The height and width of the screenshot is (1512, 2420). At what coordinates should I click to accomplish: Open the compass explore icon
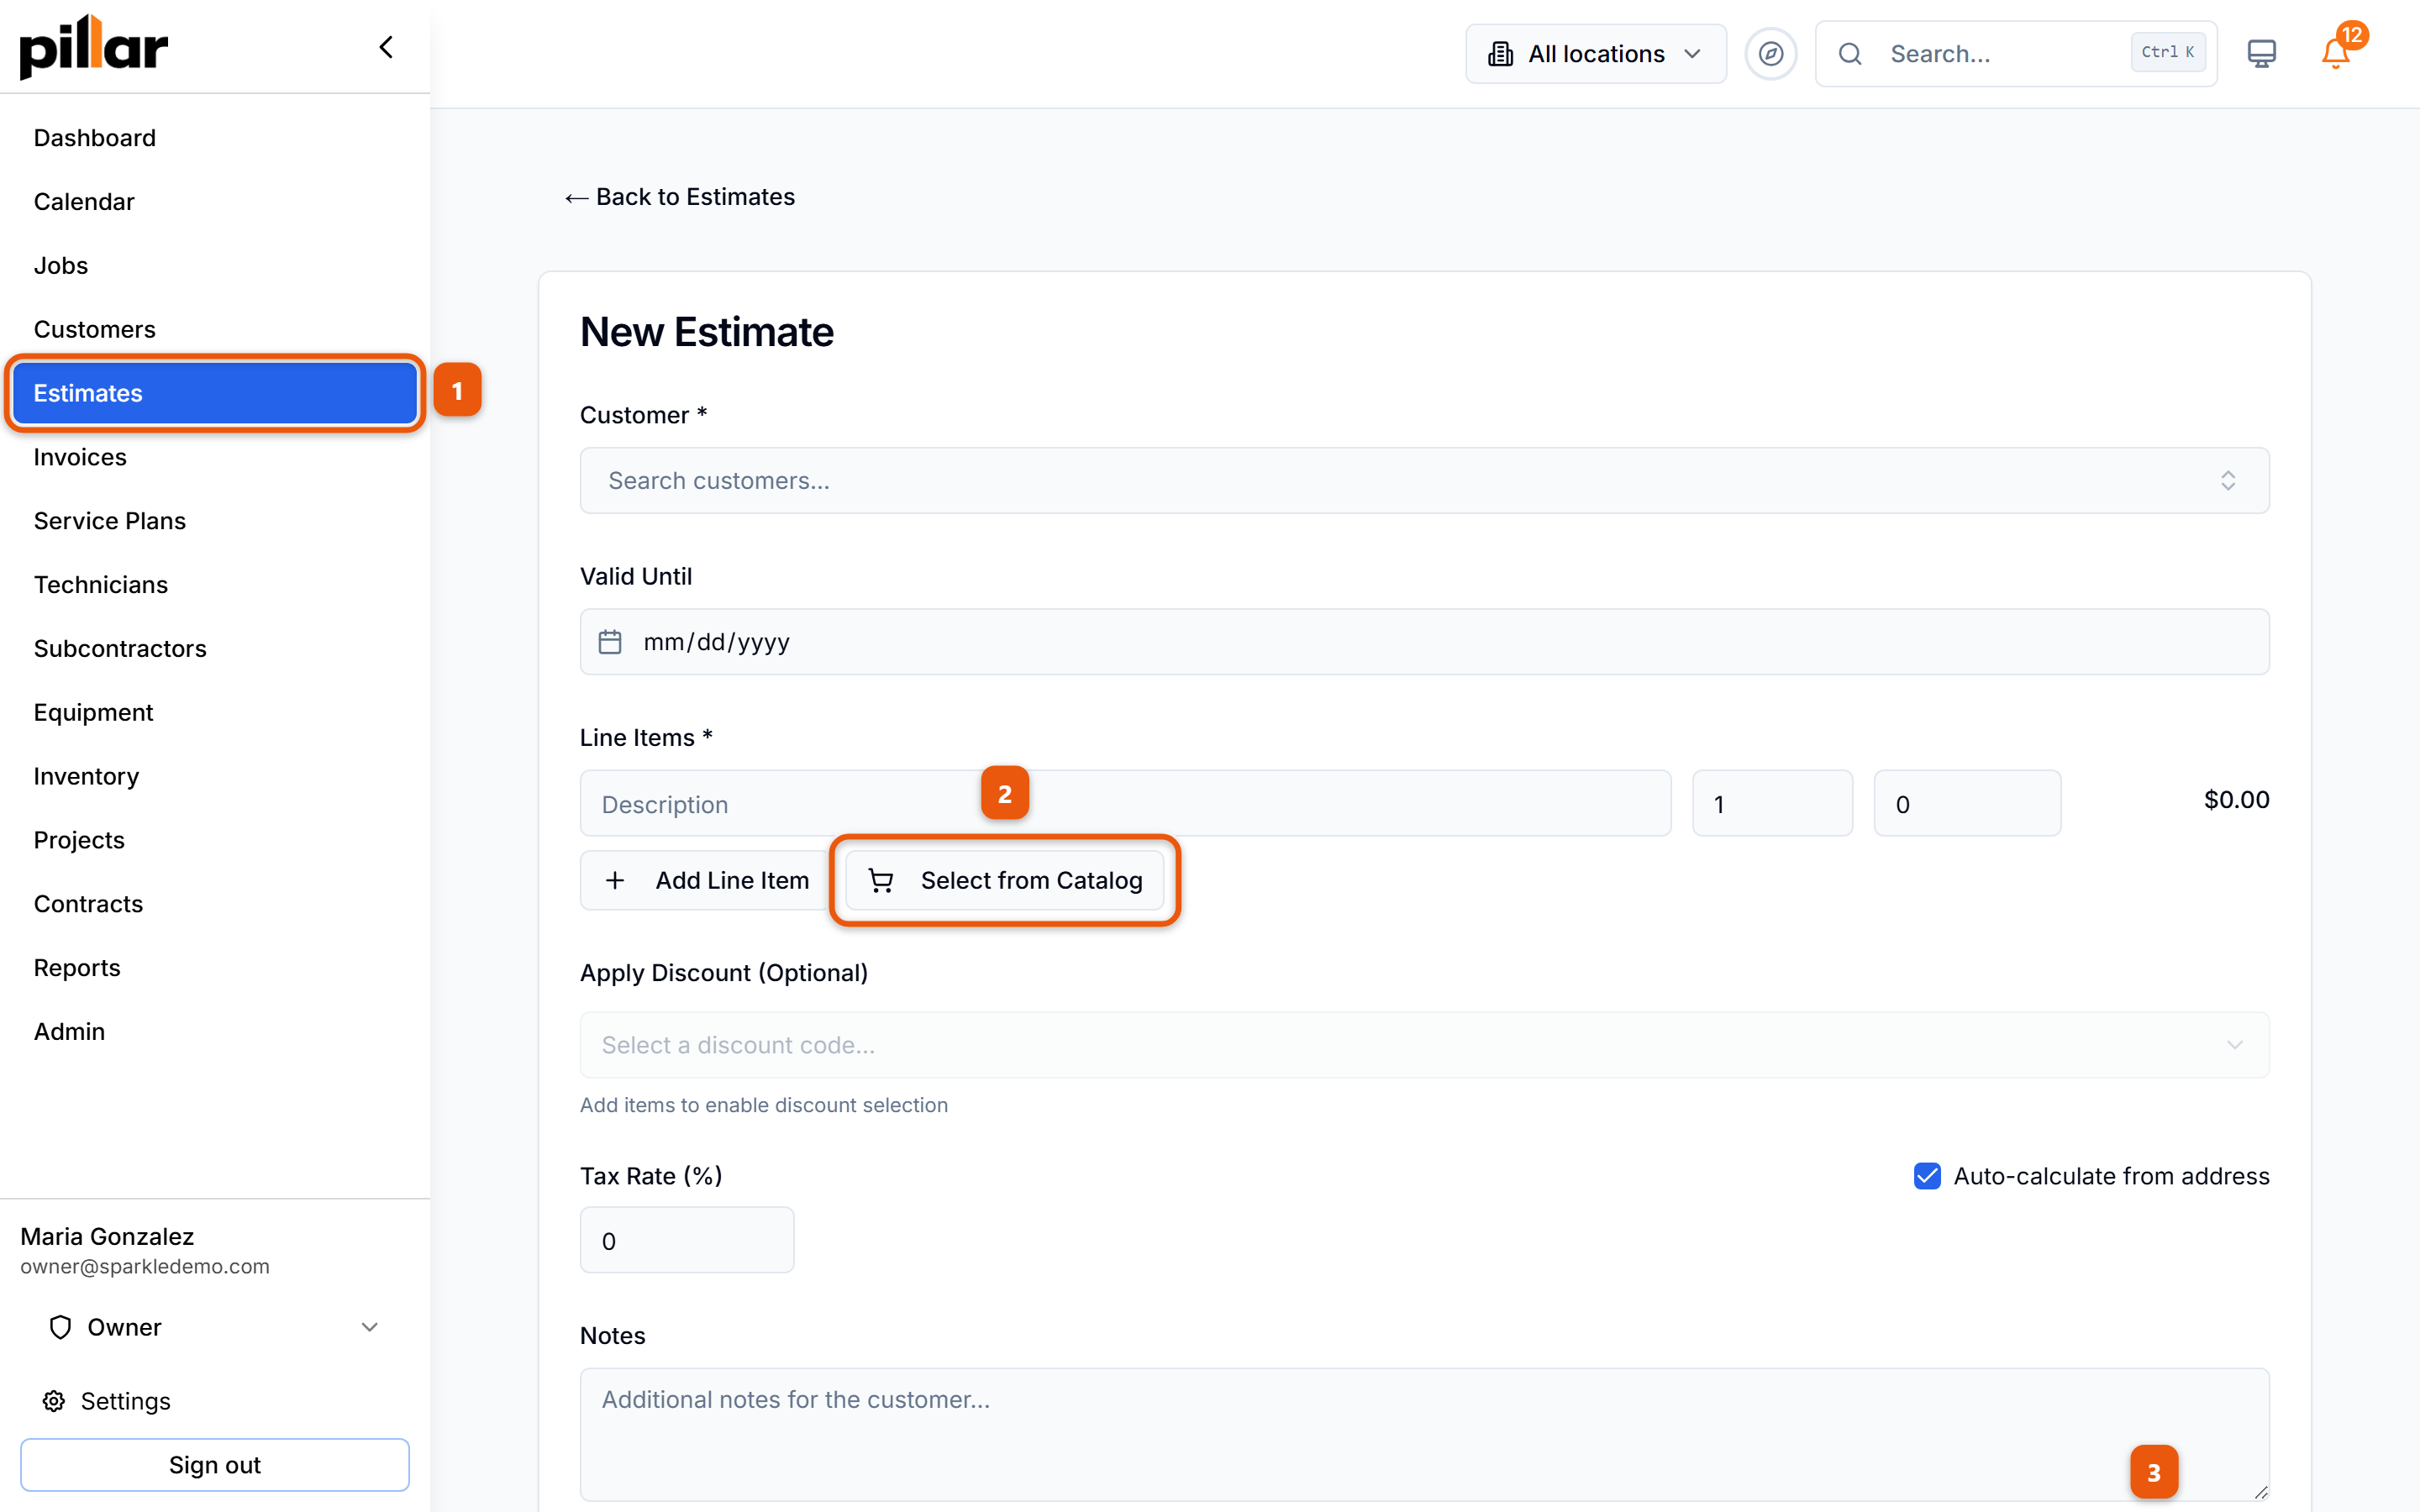pos(1770,54)
